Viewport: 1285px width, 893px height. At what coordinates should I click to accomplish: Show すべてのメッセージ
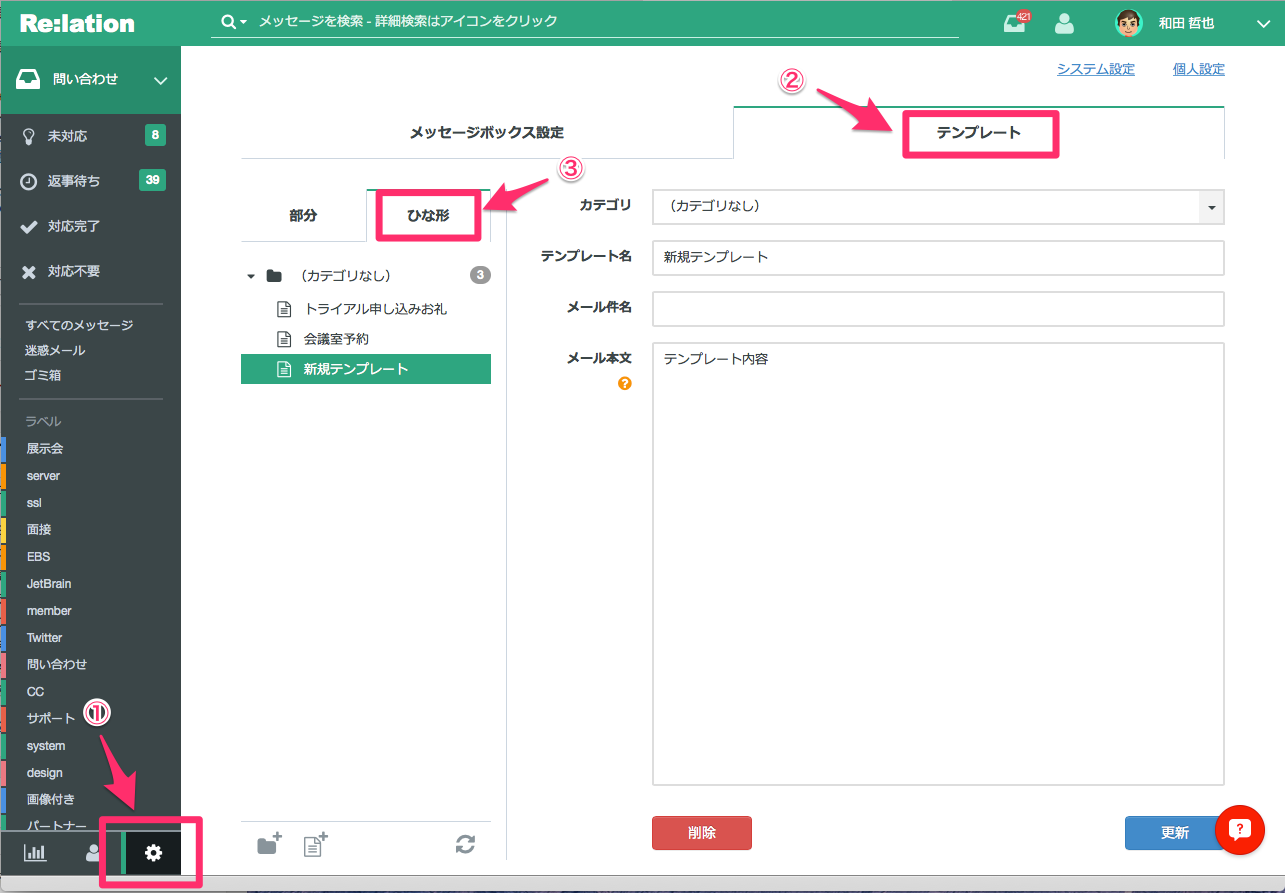point(79,325)
